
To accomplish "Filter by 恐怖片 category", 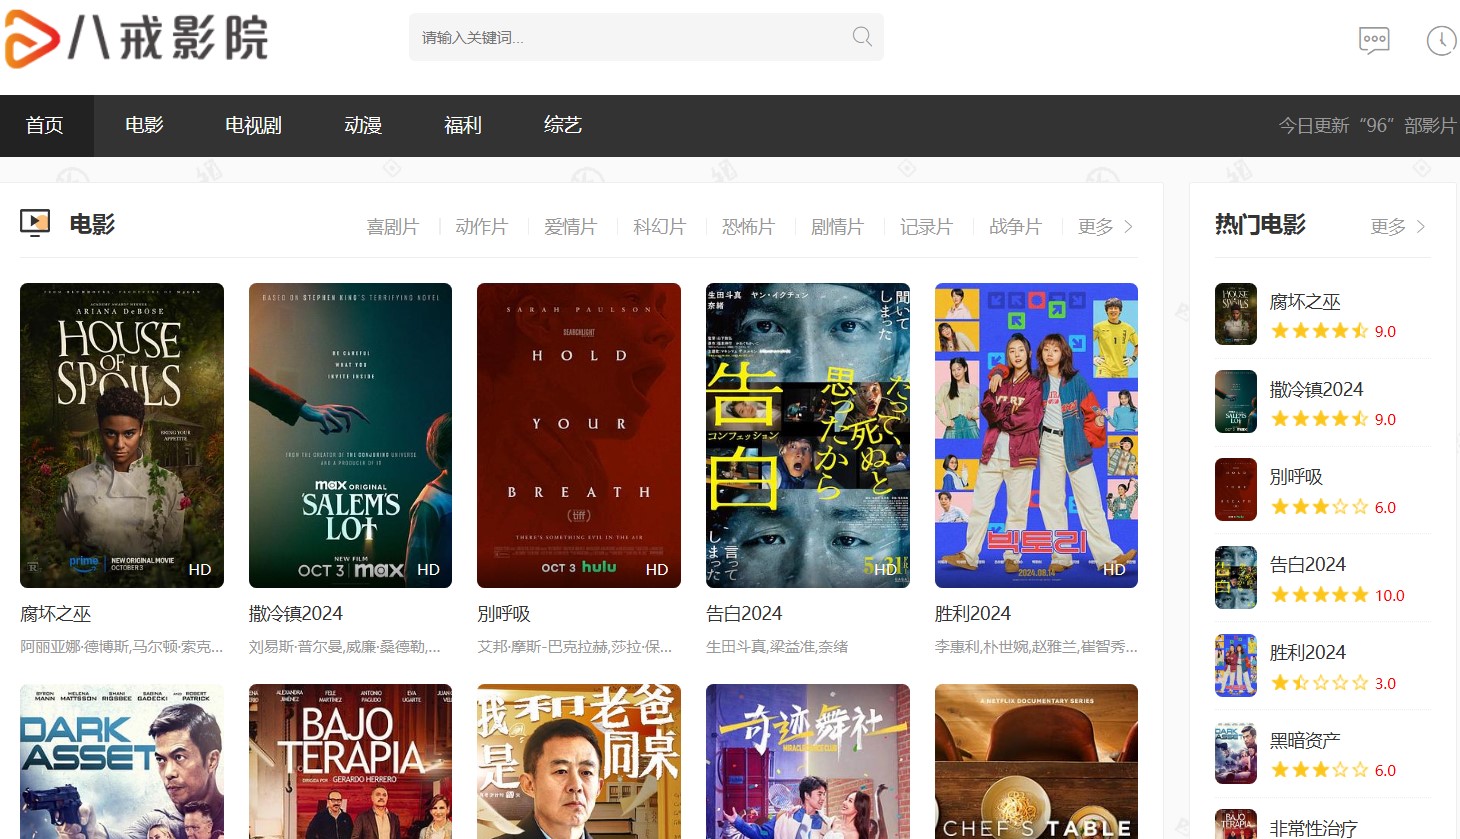I will [x=748, y=227].
